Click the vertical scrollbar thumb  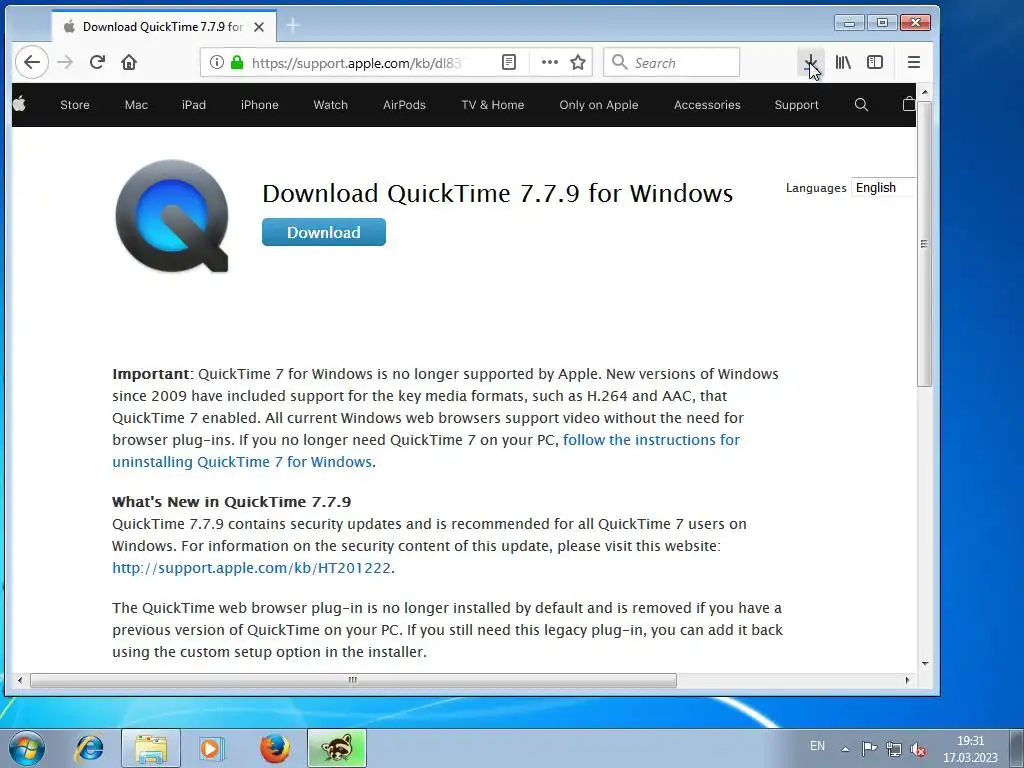click(x=924, y=244)
